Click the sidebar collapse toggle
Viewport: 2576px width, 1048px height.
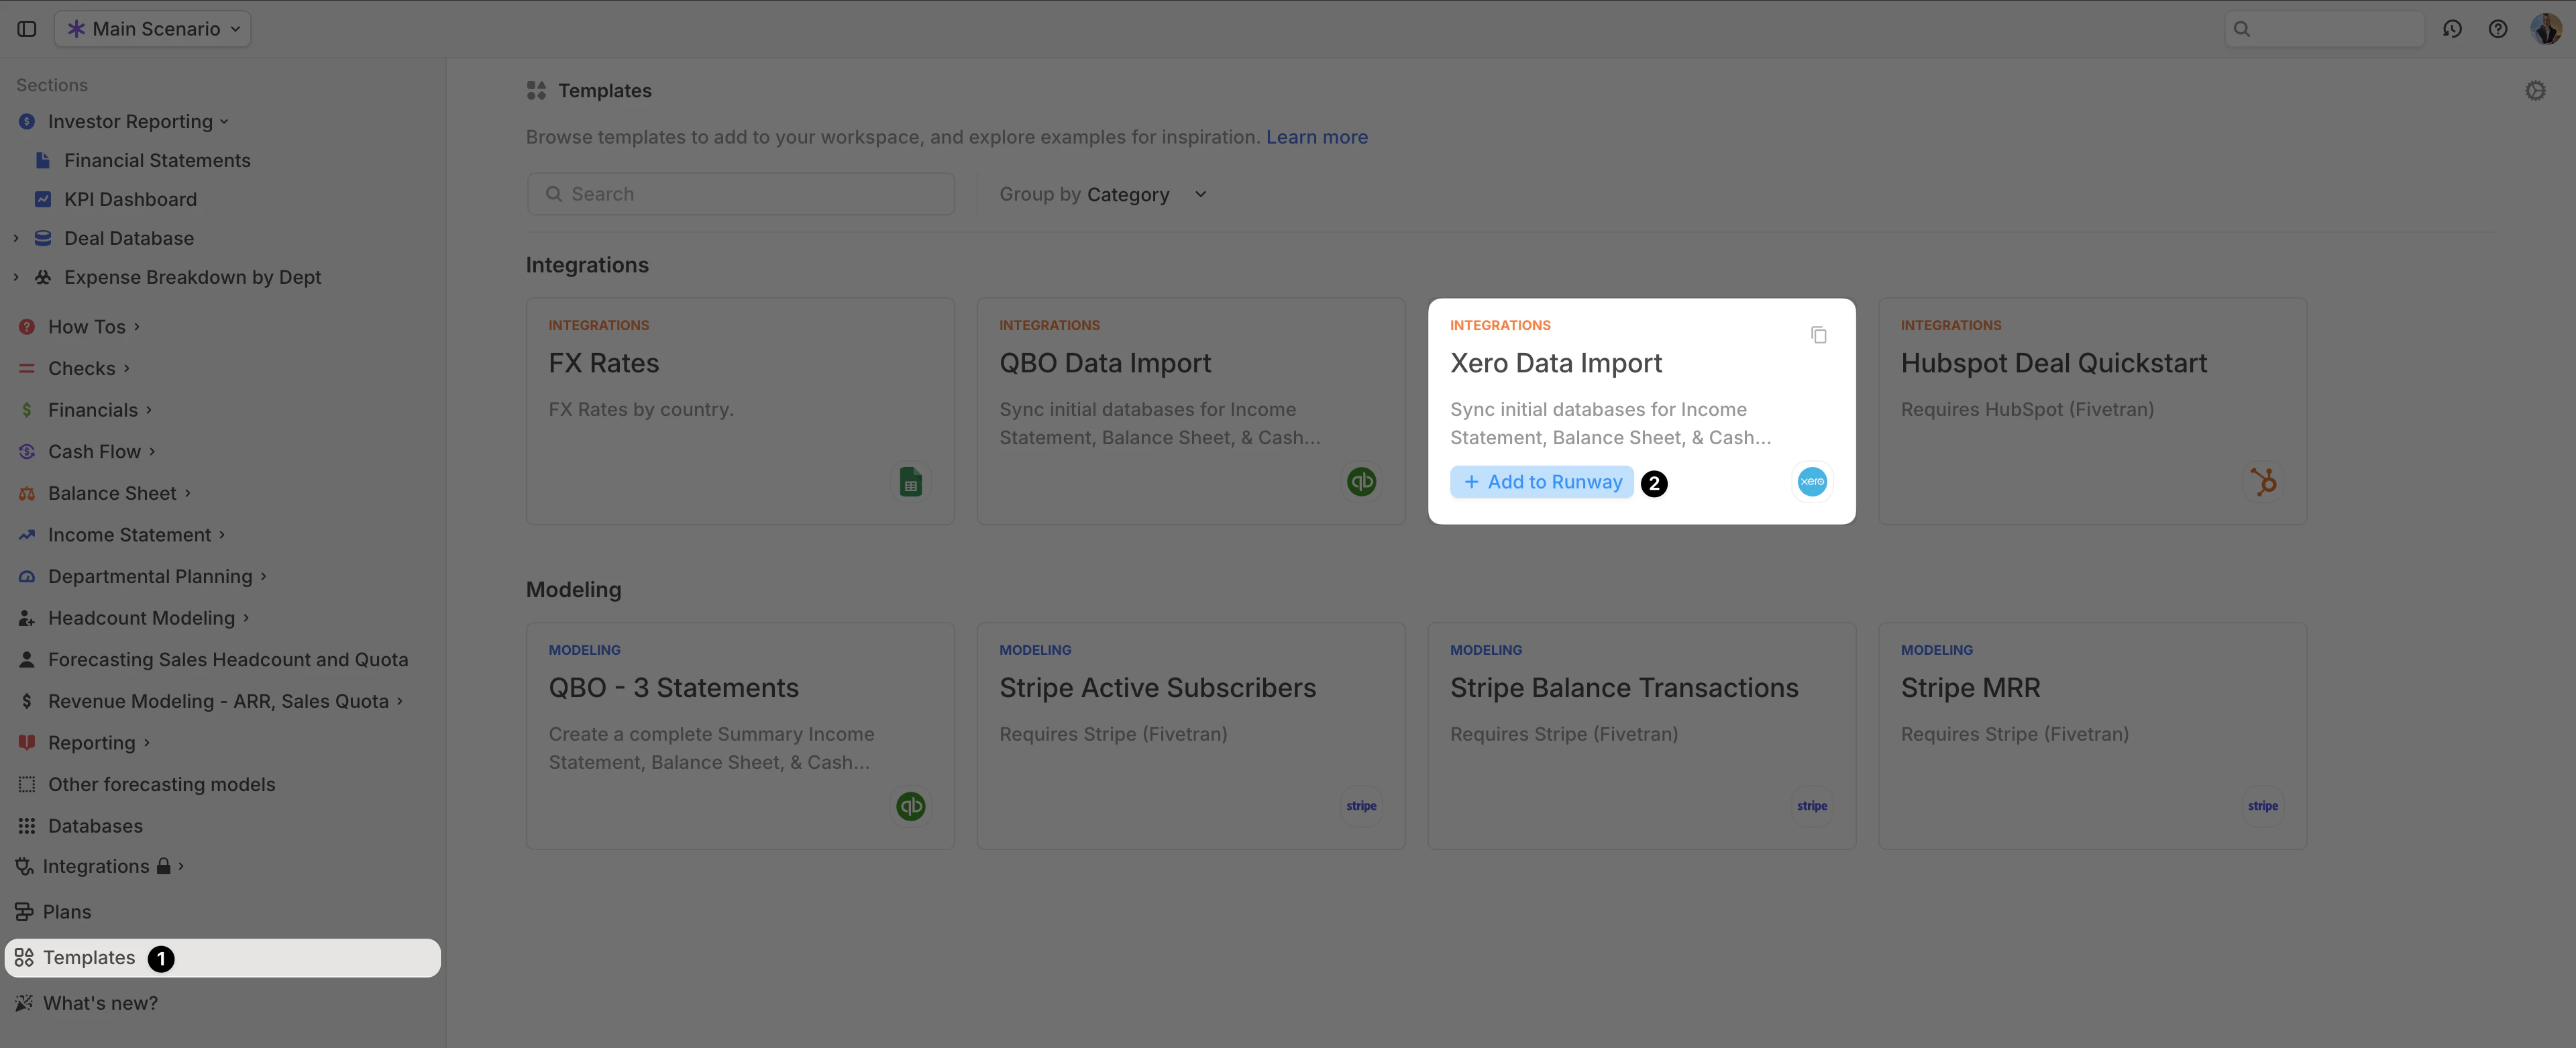(27, 28)
